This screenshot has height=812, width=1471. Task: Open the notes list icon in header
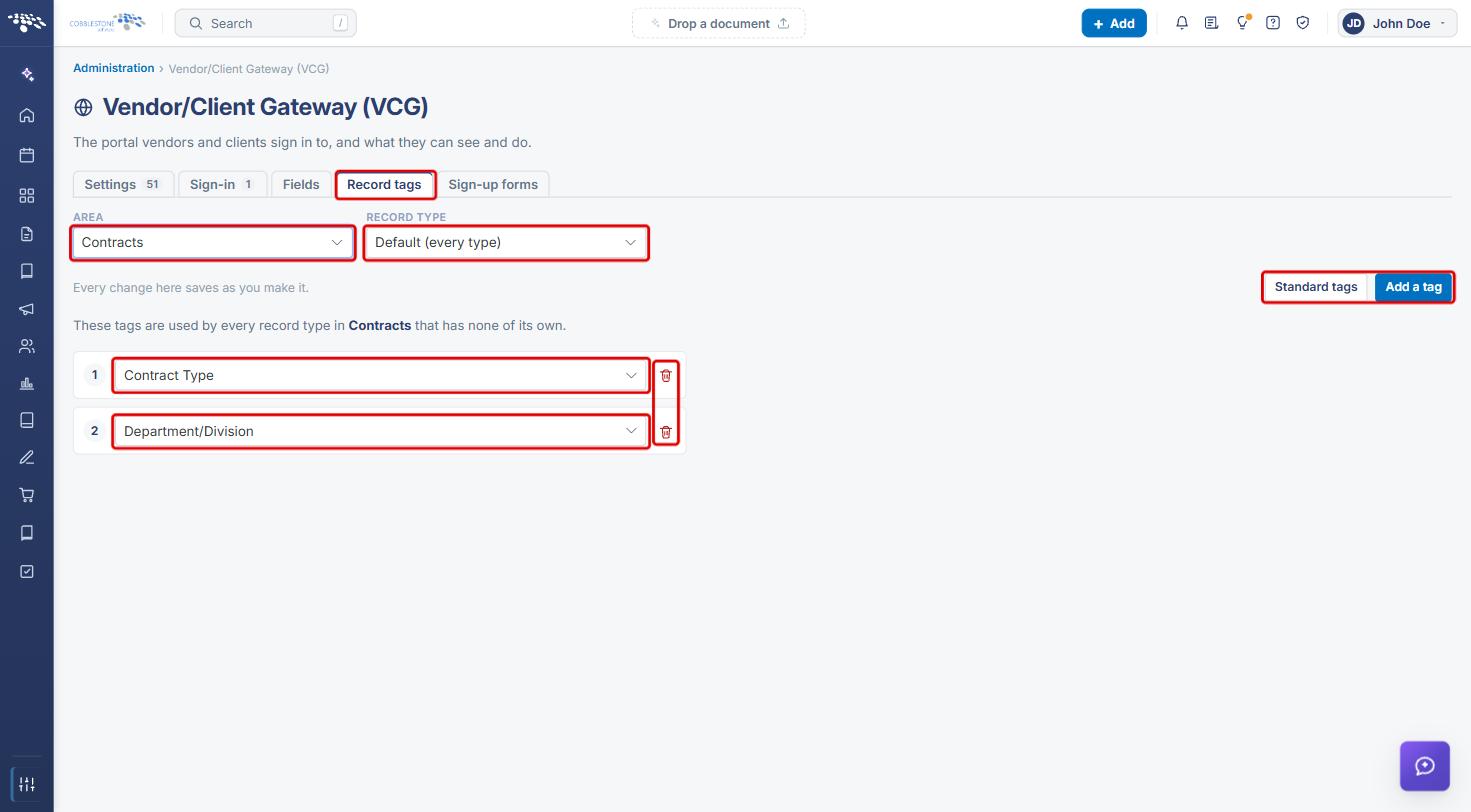(1212, 23)
